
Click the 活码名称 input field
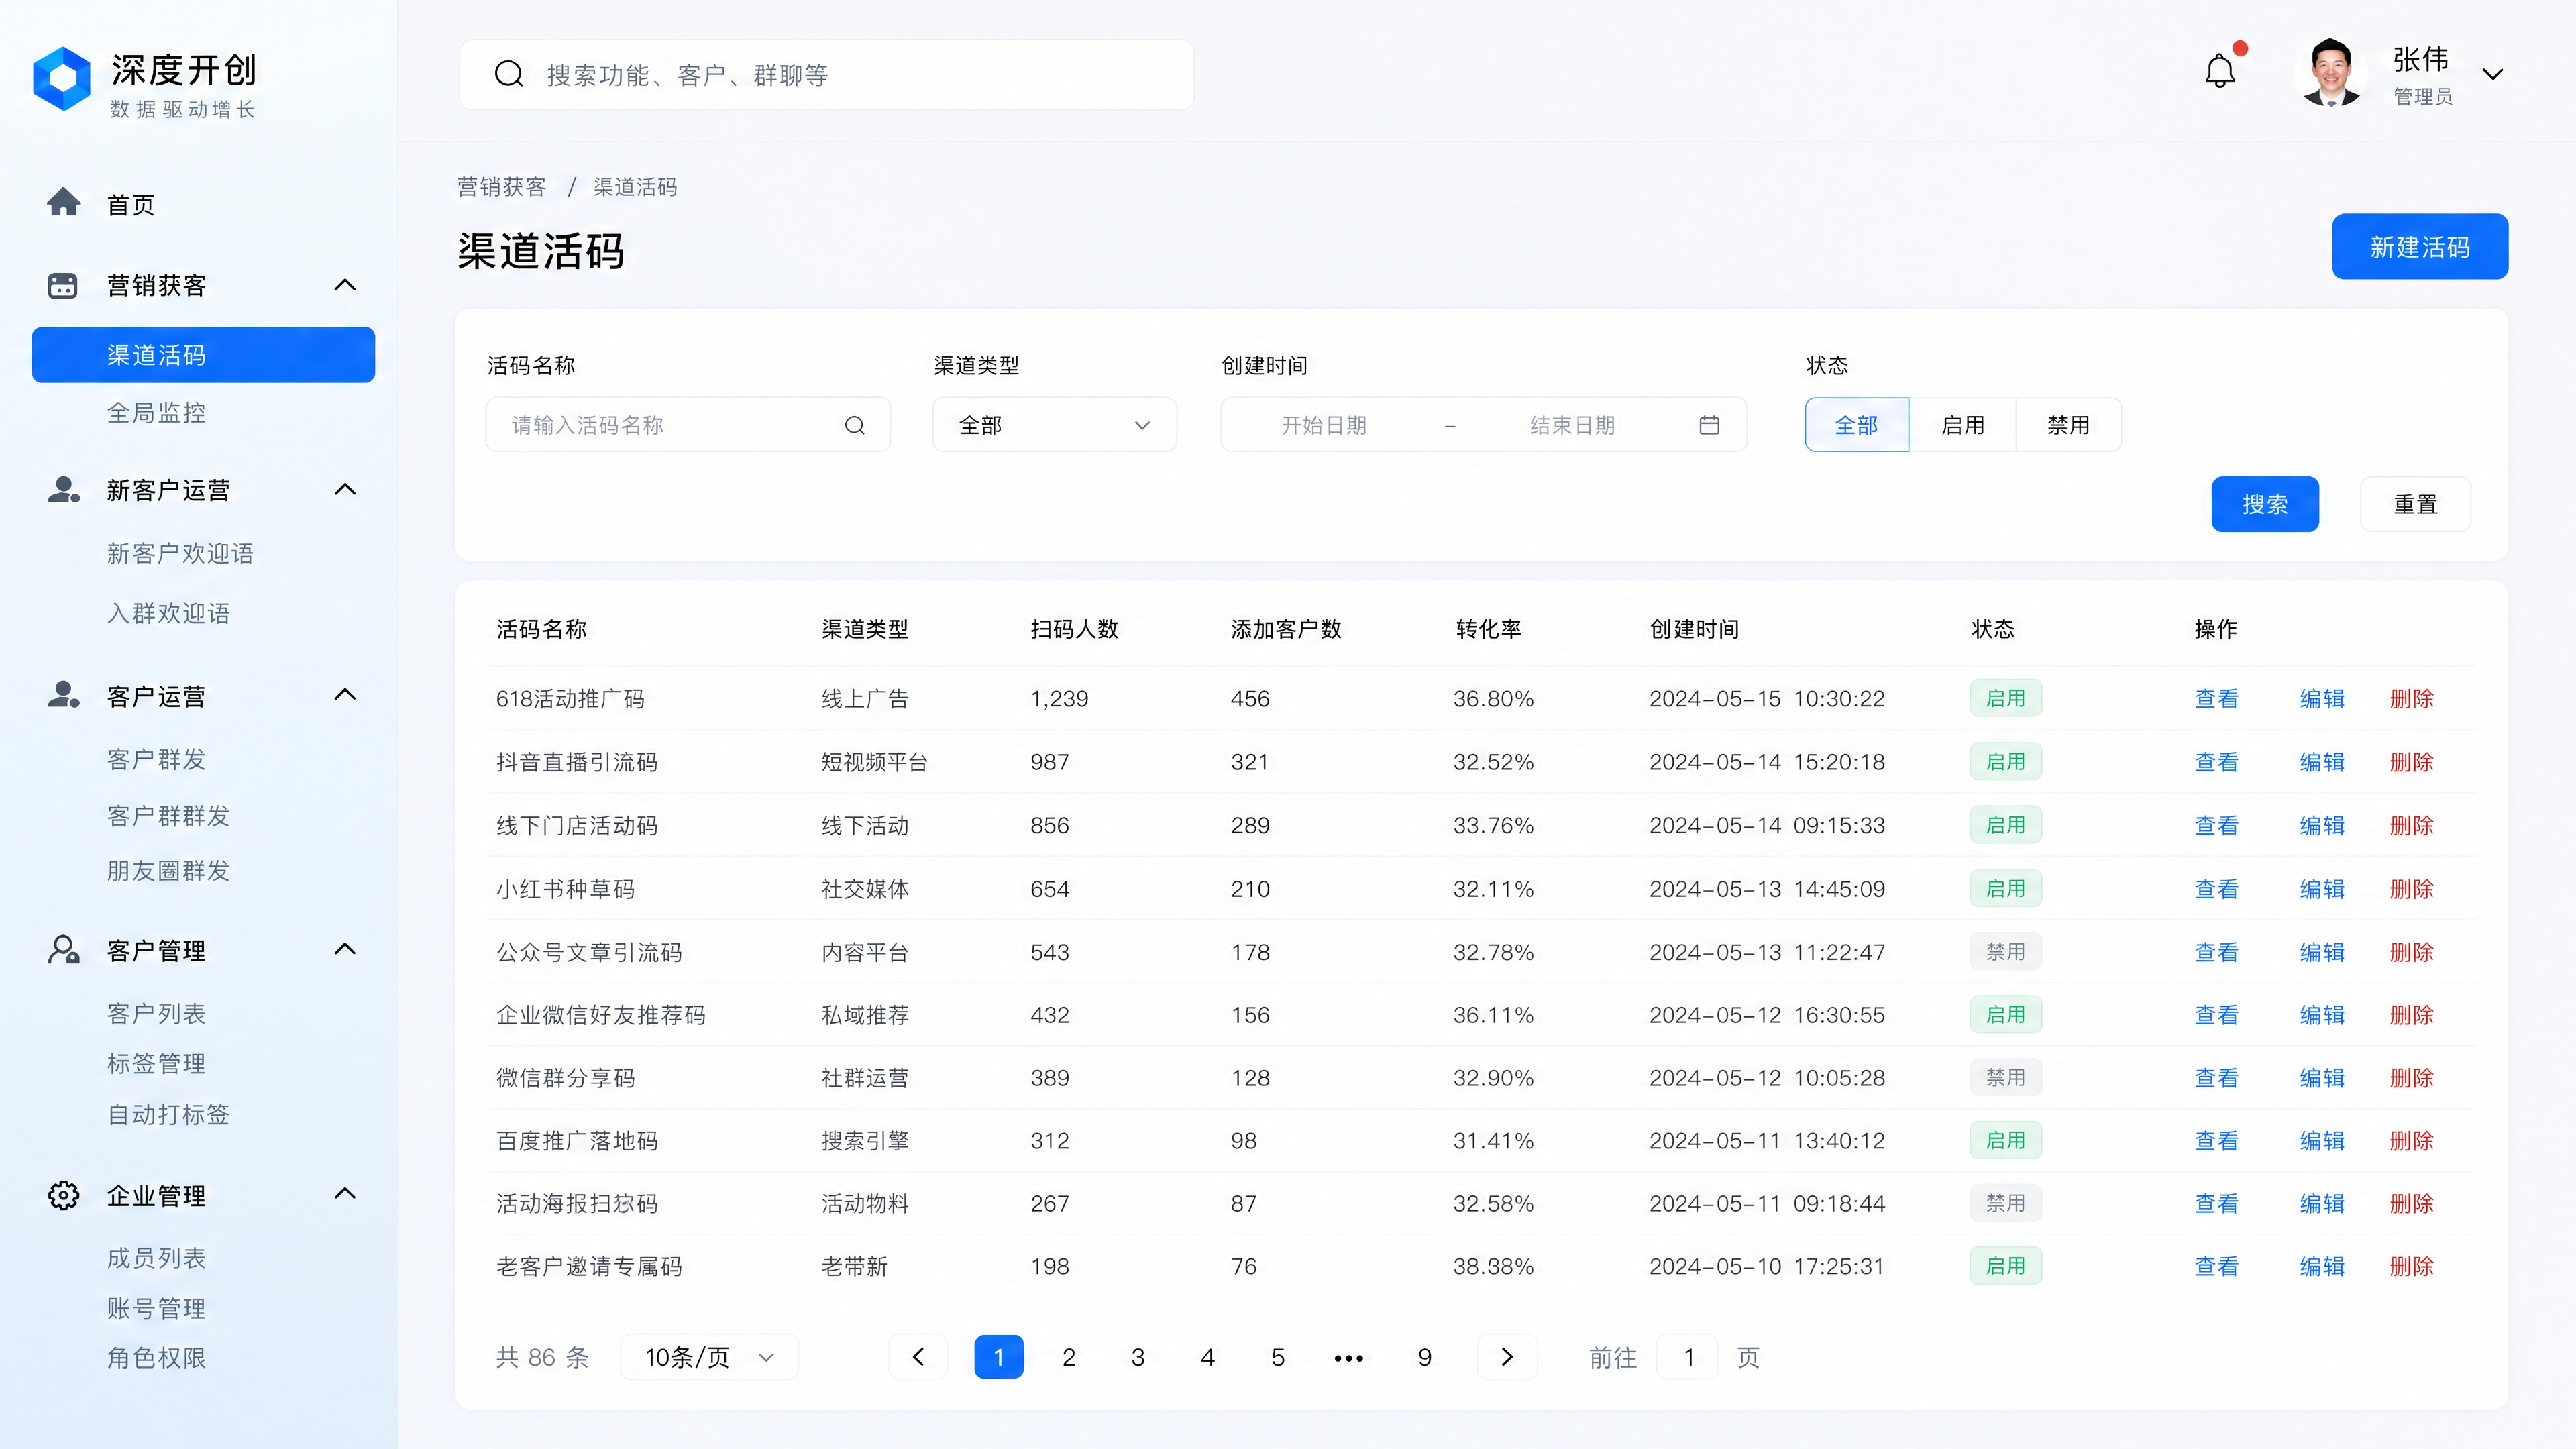point(688,425)
